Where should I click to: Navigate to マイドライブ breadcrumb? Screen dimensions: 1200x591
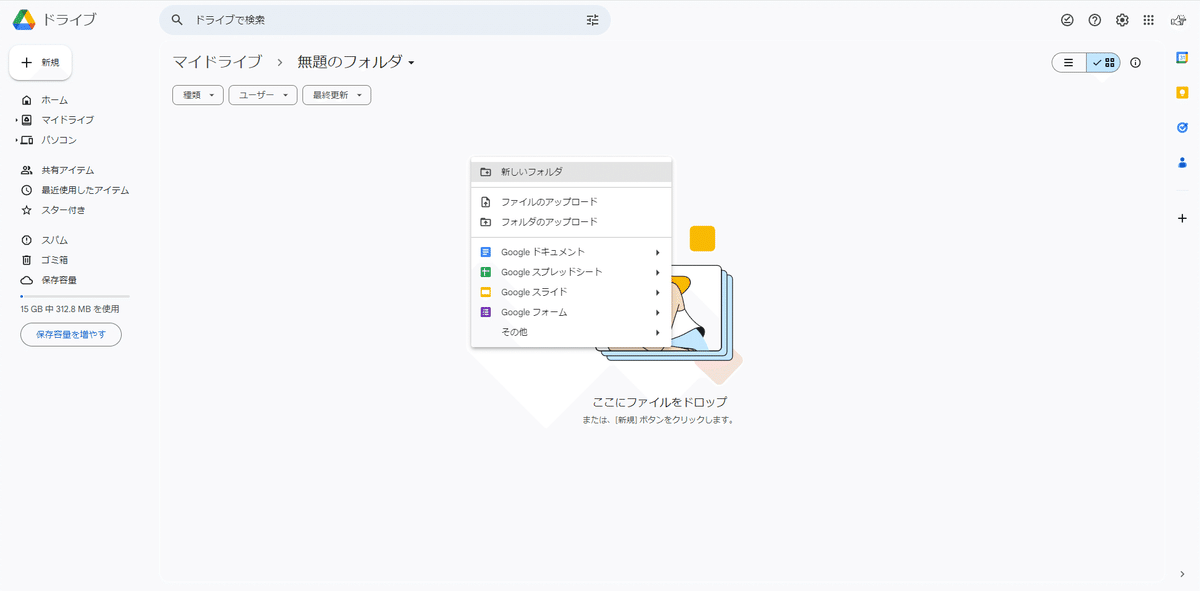(x=217, y=62)
